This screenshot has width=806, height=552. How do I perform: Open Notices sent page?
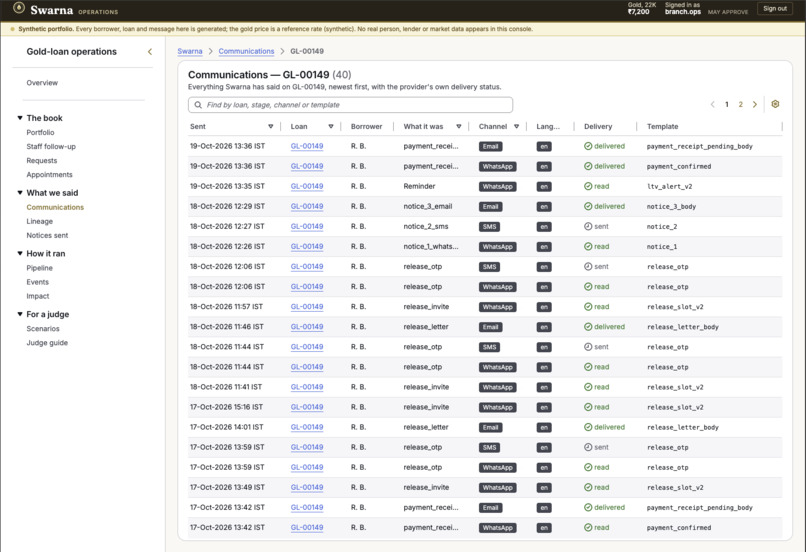(47, 235)
